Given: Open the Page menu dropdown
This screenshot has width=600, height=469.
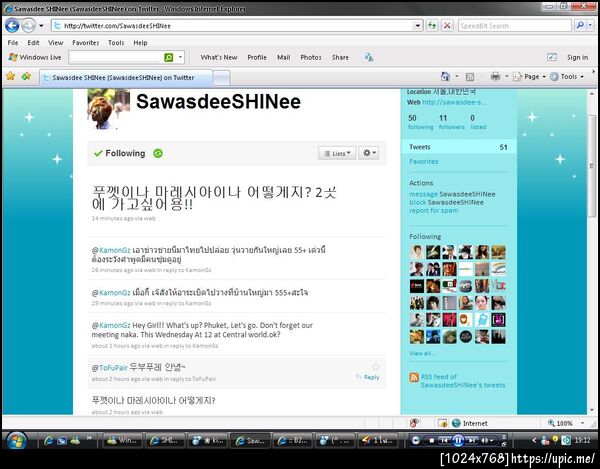Looking at the screenshot, I should coord(529,77).
